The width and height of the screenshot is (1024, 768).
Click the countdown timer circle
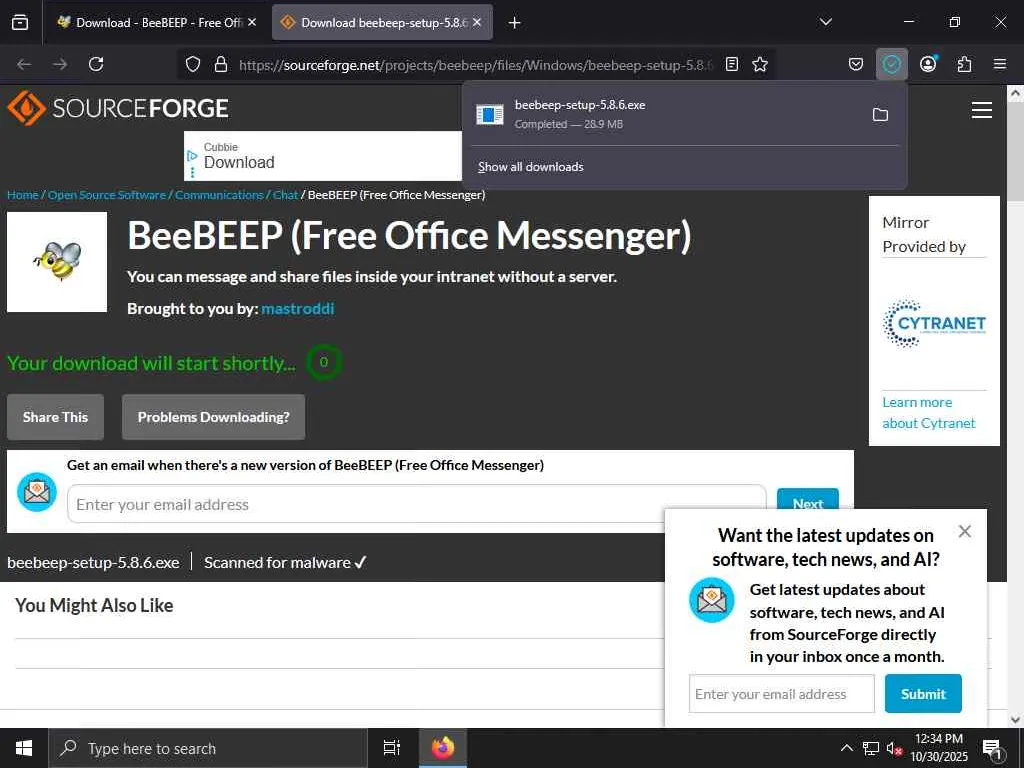324,362
